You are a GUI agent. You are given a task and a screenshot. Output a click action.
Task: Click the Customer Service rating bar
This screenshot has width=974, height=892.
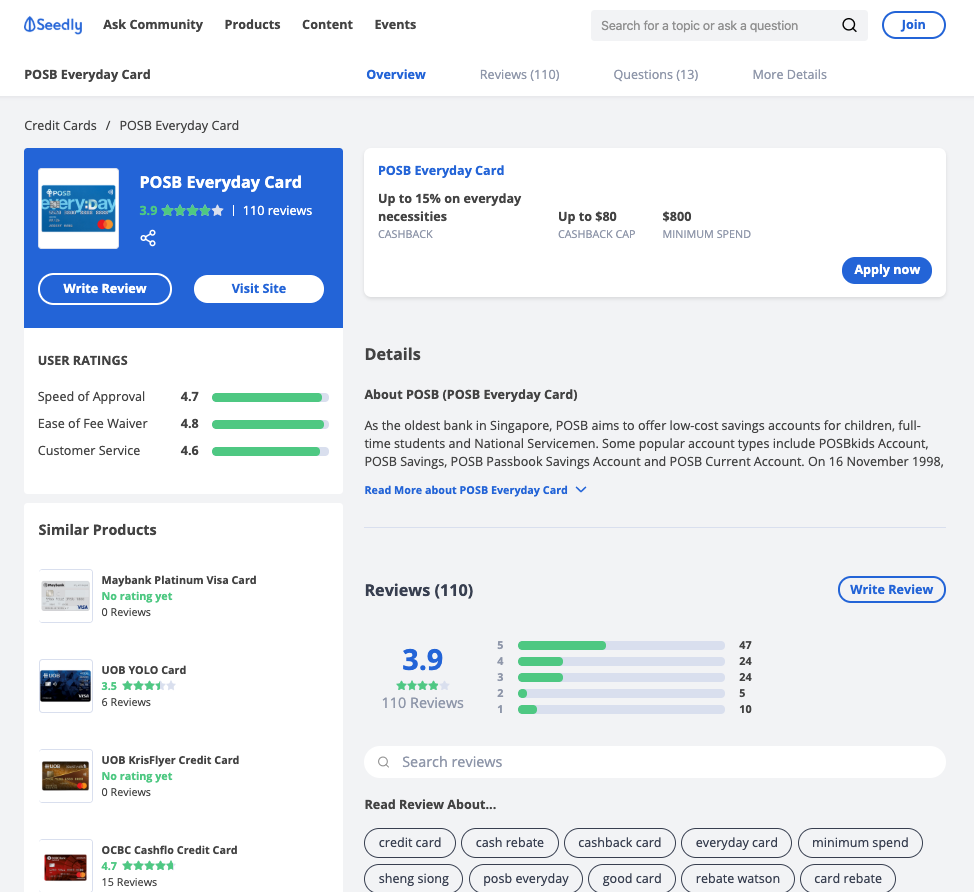point(270,452)
